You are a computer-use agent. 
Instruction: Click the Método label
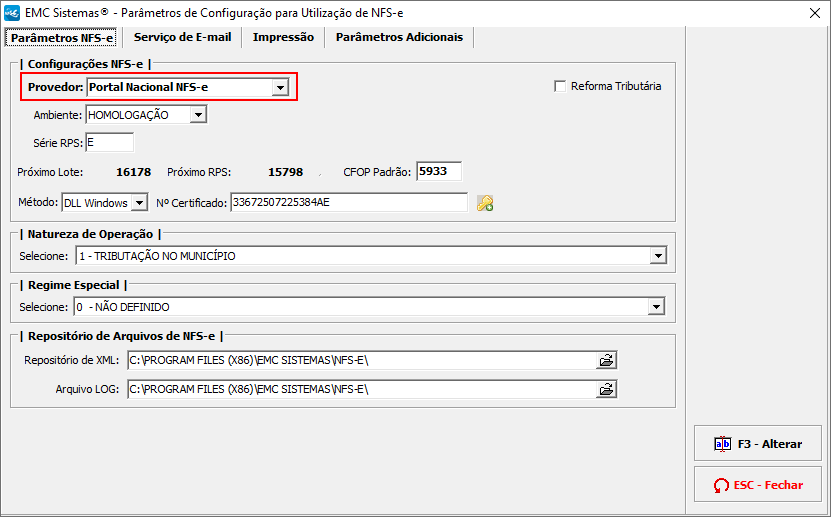[x=38, y=202]
